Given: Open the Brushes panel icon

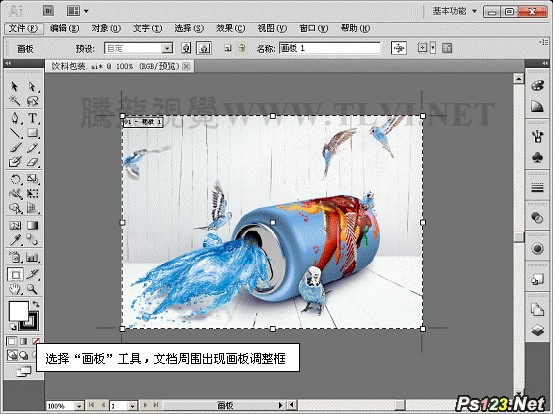Looking at the screenshot, I should click(x=537, y=136).
